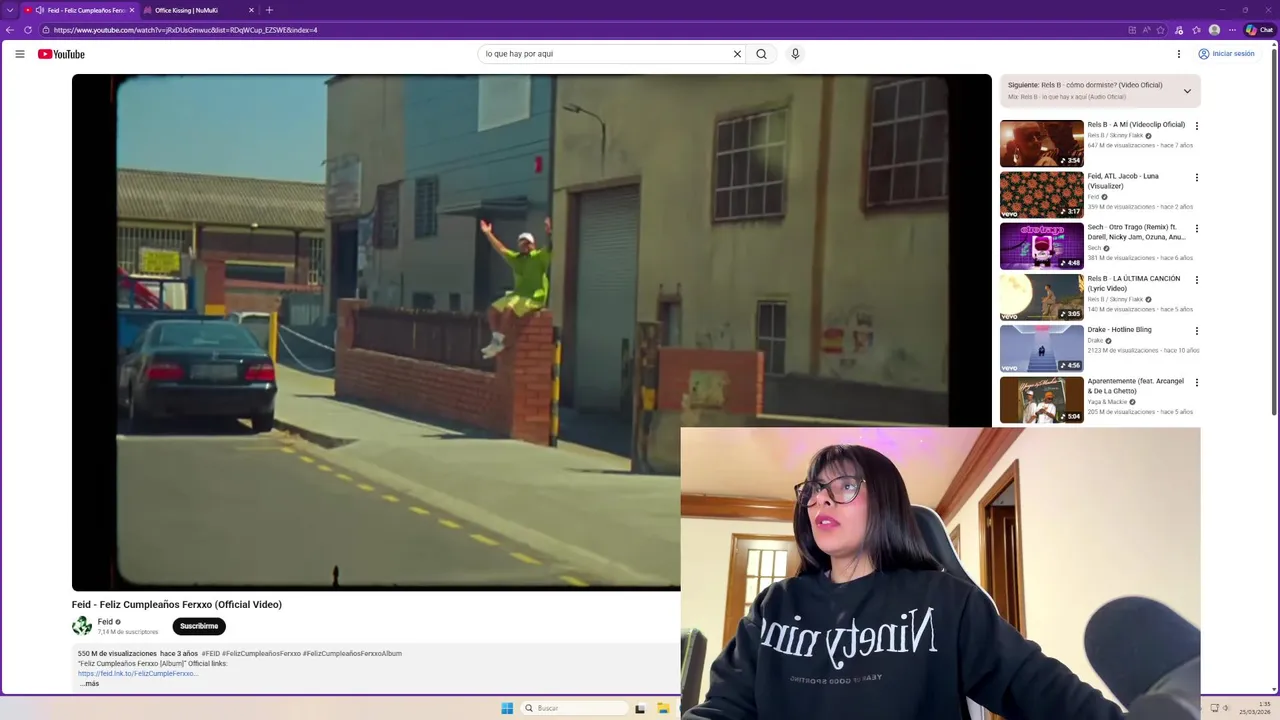The width and height of the screenshot is (1280, 720).
Task: Click the video player to pause
Action: click(531, 332)
